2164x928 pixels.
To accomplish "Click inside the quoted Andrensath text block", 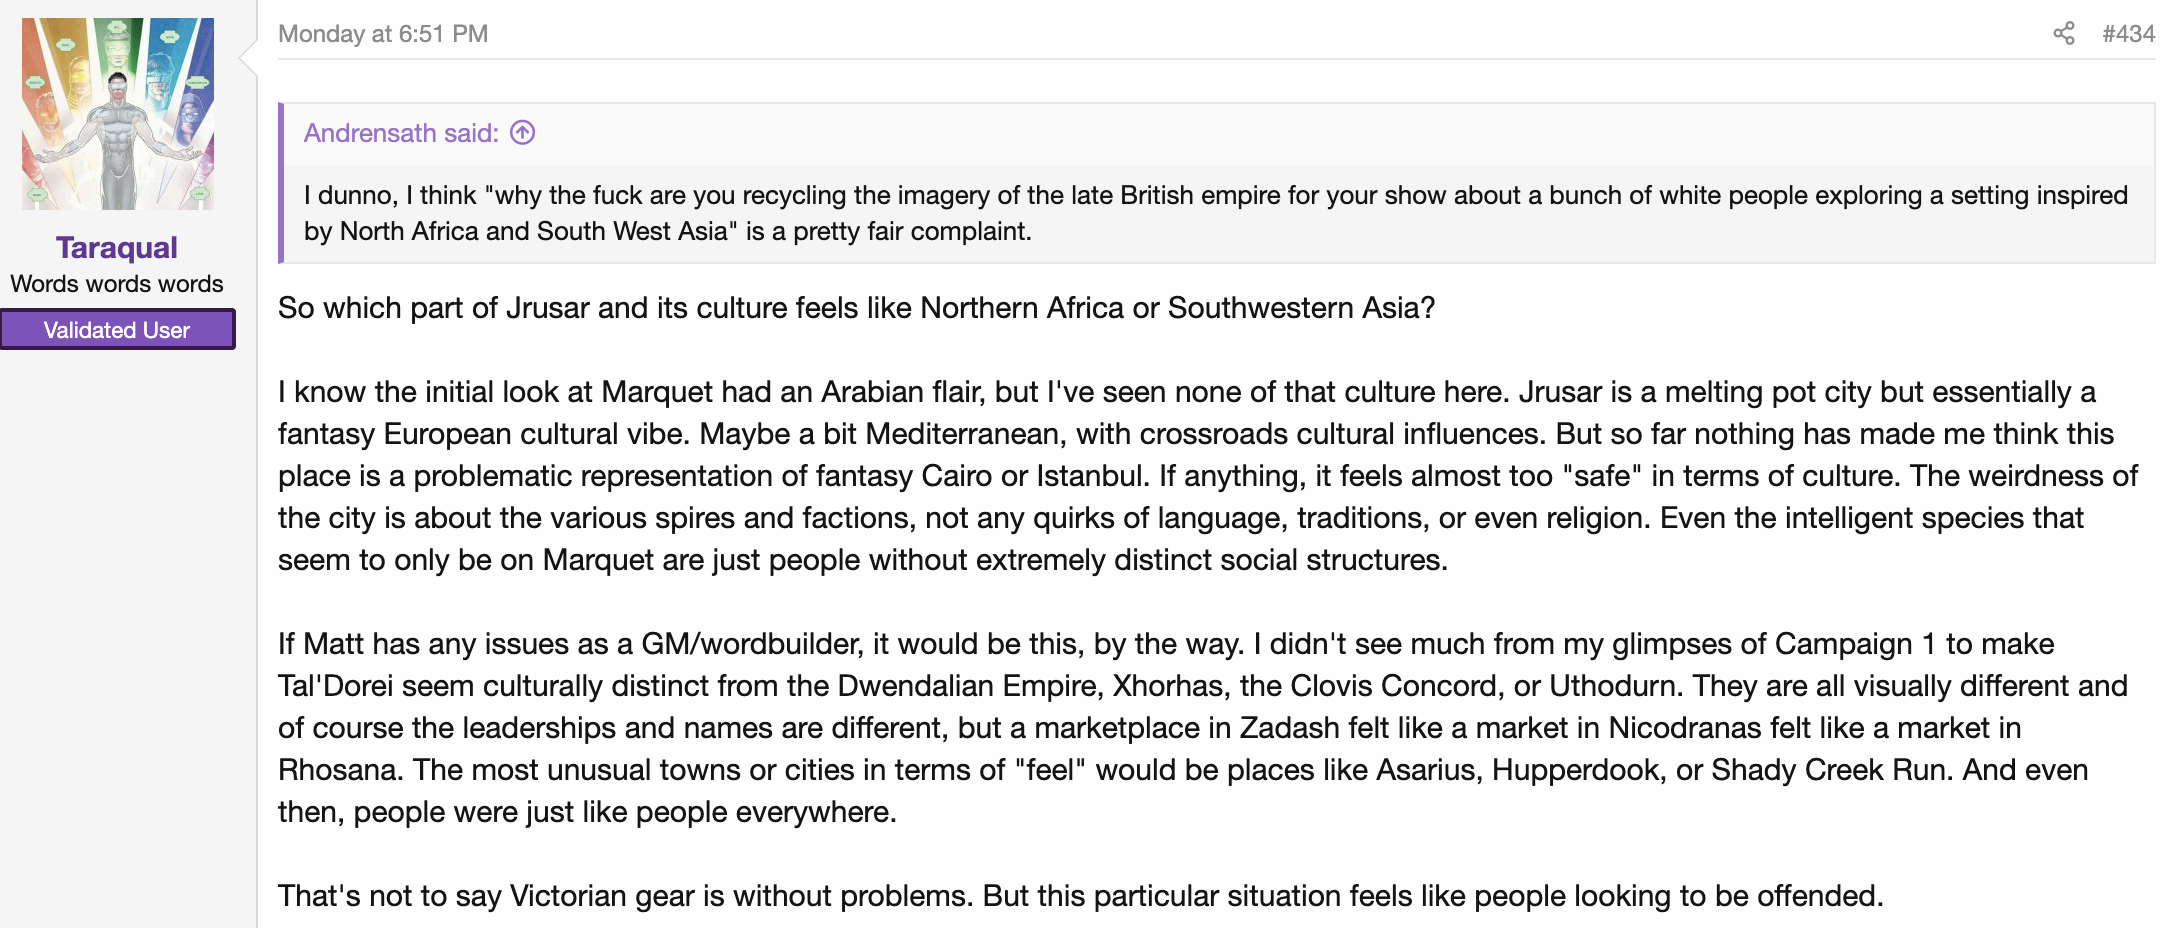I will (x=1216, y=213).
